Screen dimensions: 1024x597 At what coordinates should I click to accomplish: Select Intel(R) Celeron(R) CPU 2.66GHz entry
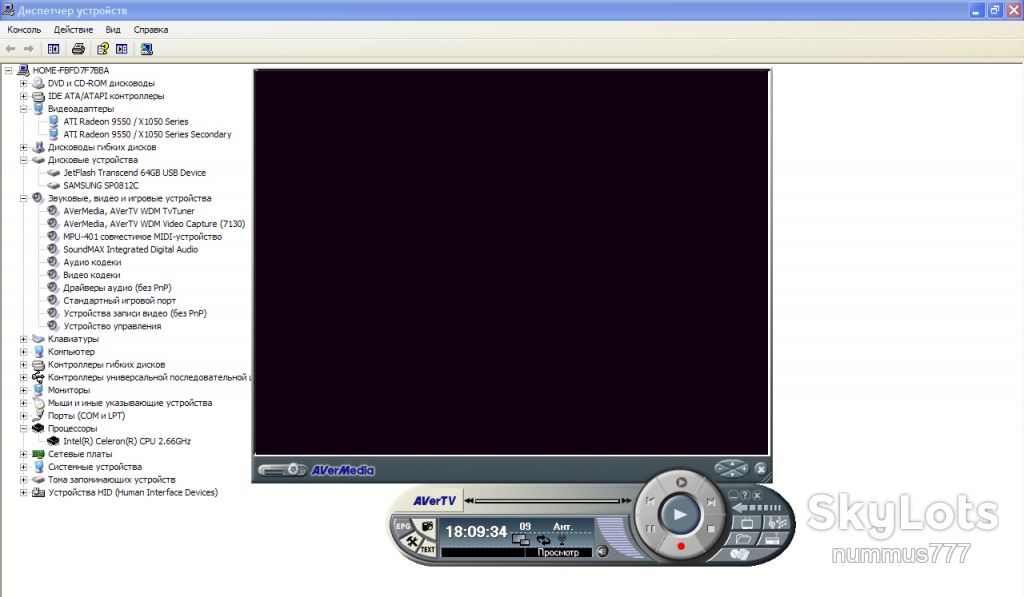coord(127,442)
